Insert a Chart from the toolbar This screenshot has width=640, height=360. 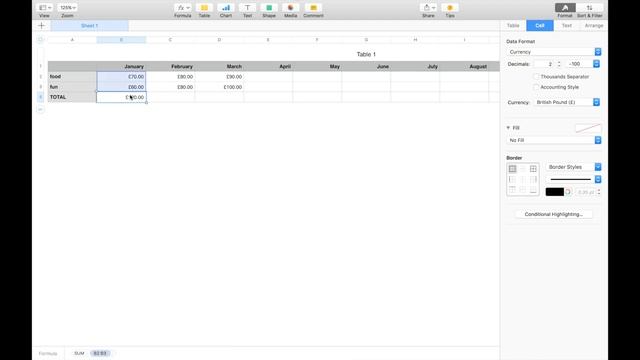coord(226,8)
